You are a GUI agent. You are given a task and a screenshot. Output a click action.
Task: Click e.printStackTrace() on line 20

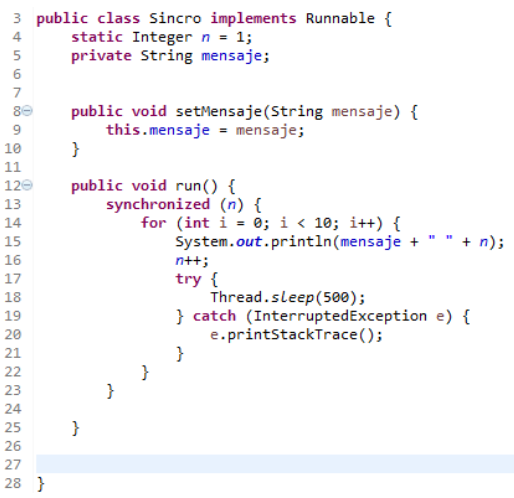(x=296, y=335)
